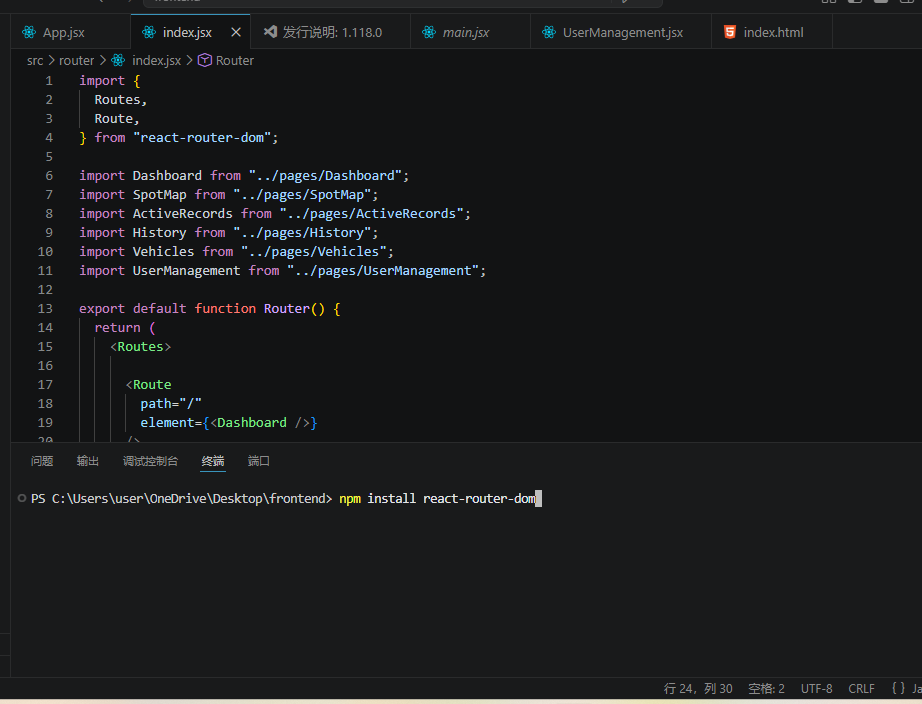922x704 pixels.
Task: Open the CRLF line ending selector
Action: coord(861,689)
